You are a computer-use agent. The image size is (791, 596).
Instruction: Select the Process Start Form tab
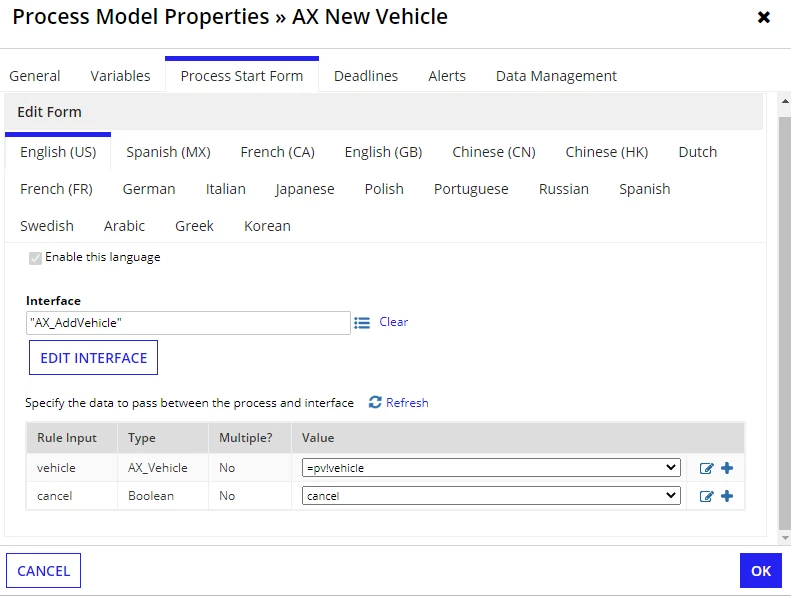(x=242, y=76)
